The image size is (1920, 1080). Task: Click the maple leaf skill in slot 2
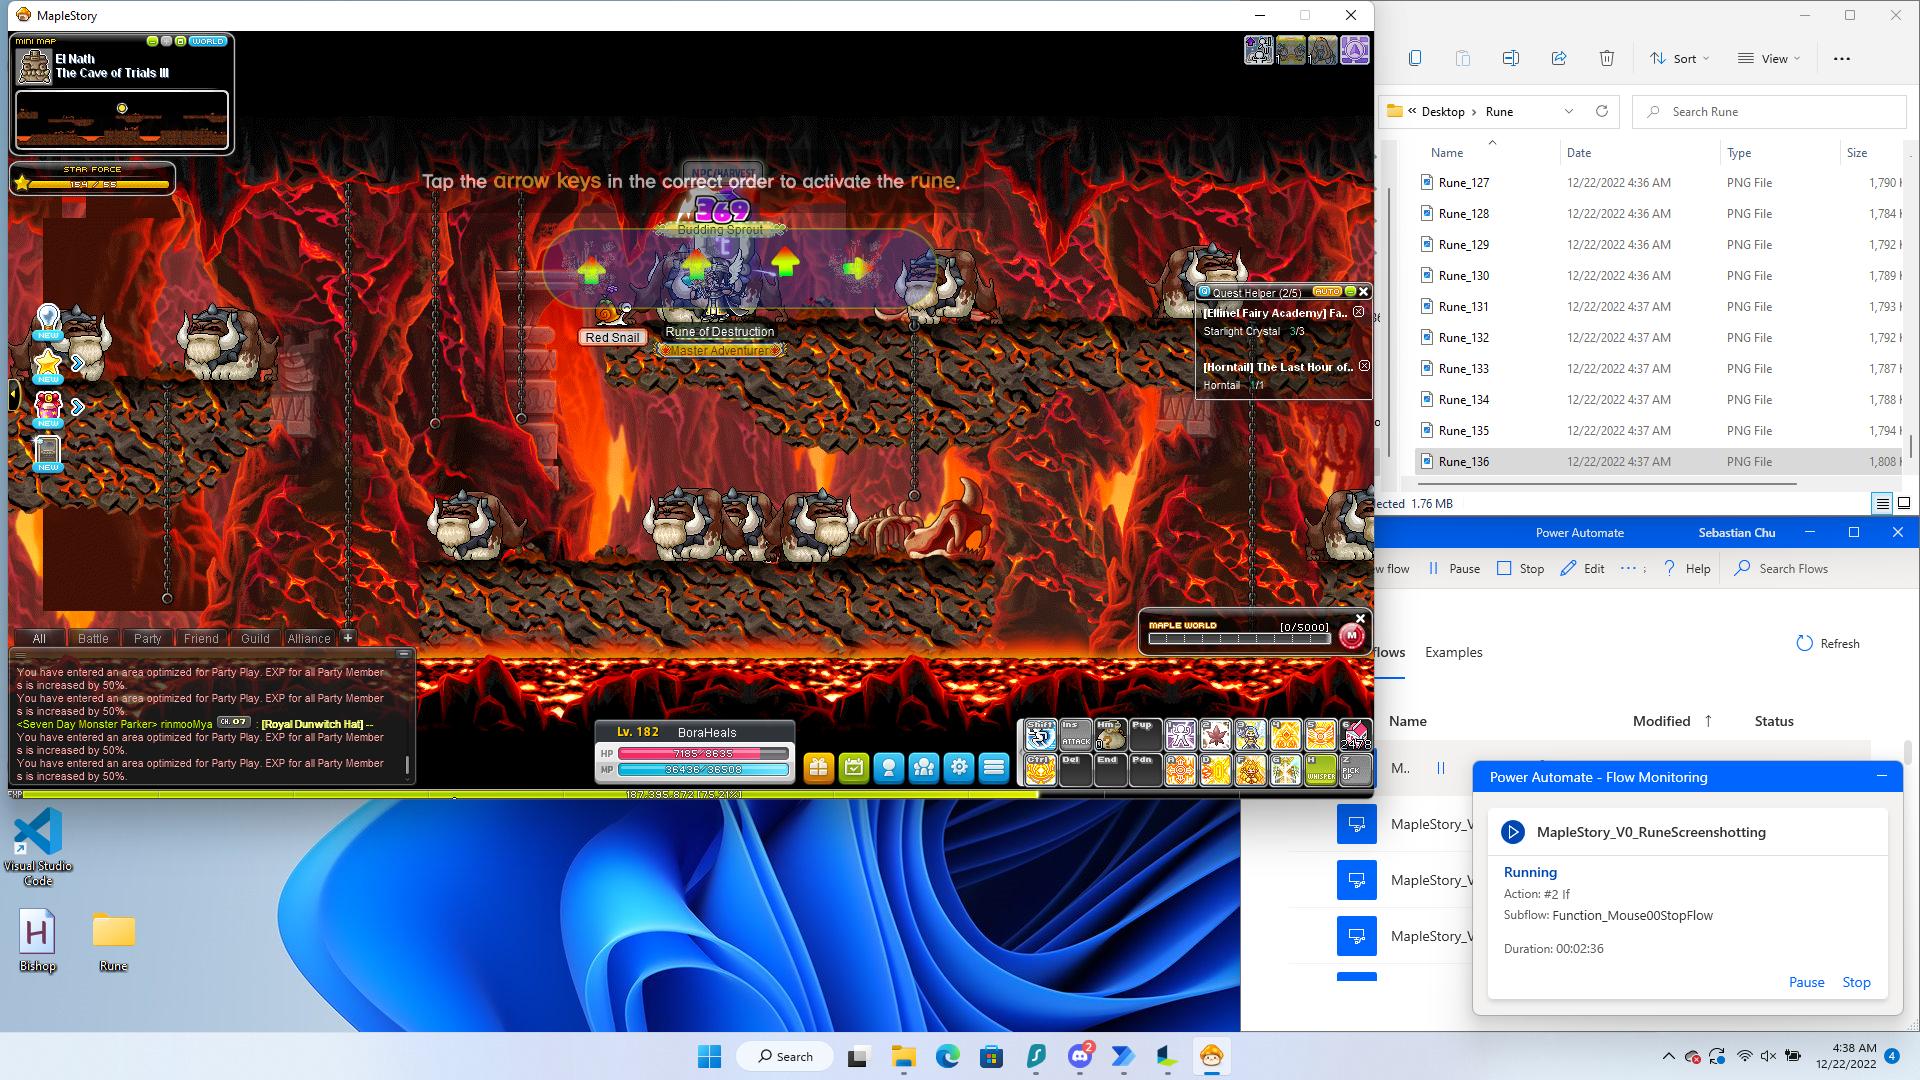pyautogui.click(x=1215, y=735)
